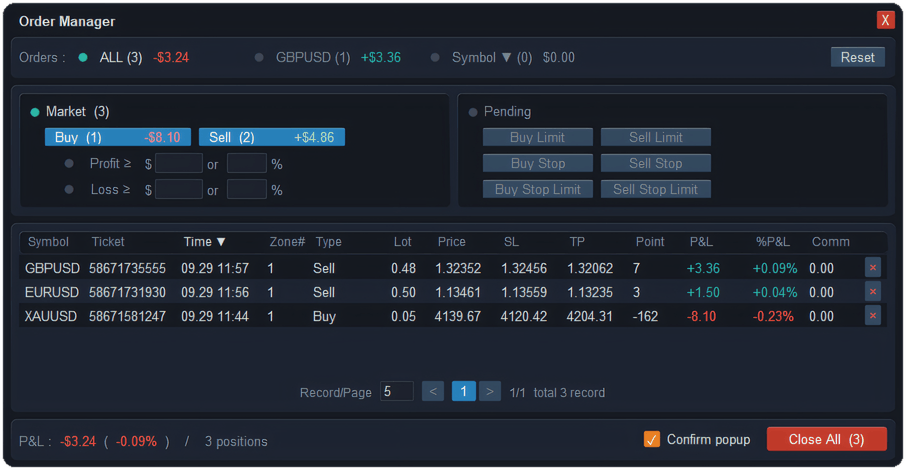Enable the Loss threshold radio option
The width and height of the screenshot is (906, 470).
[x=69, y=189]
